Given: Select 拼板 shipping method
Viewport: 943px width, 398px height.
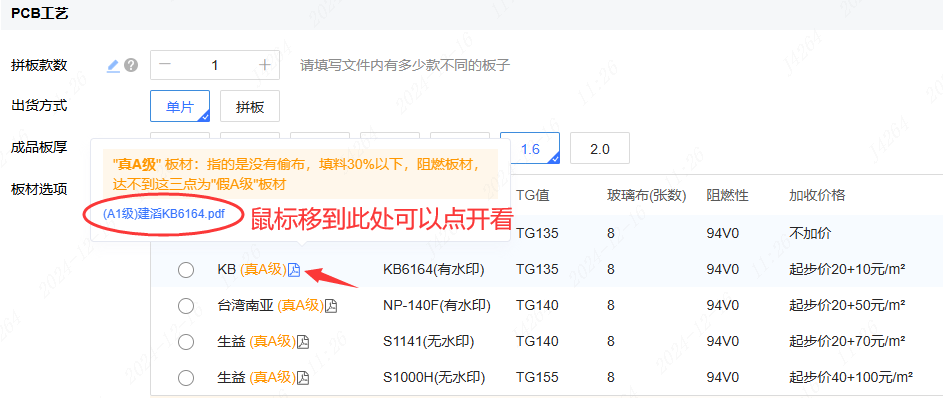Looking at the screenshot, I should 250,106.
